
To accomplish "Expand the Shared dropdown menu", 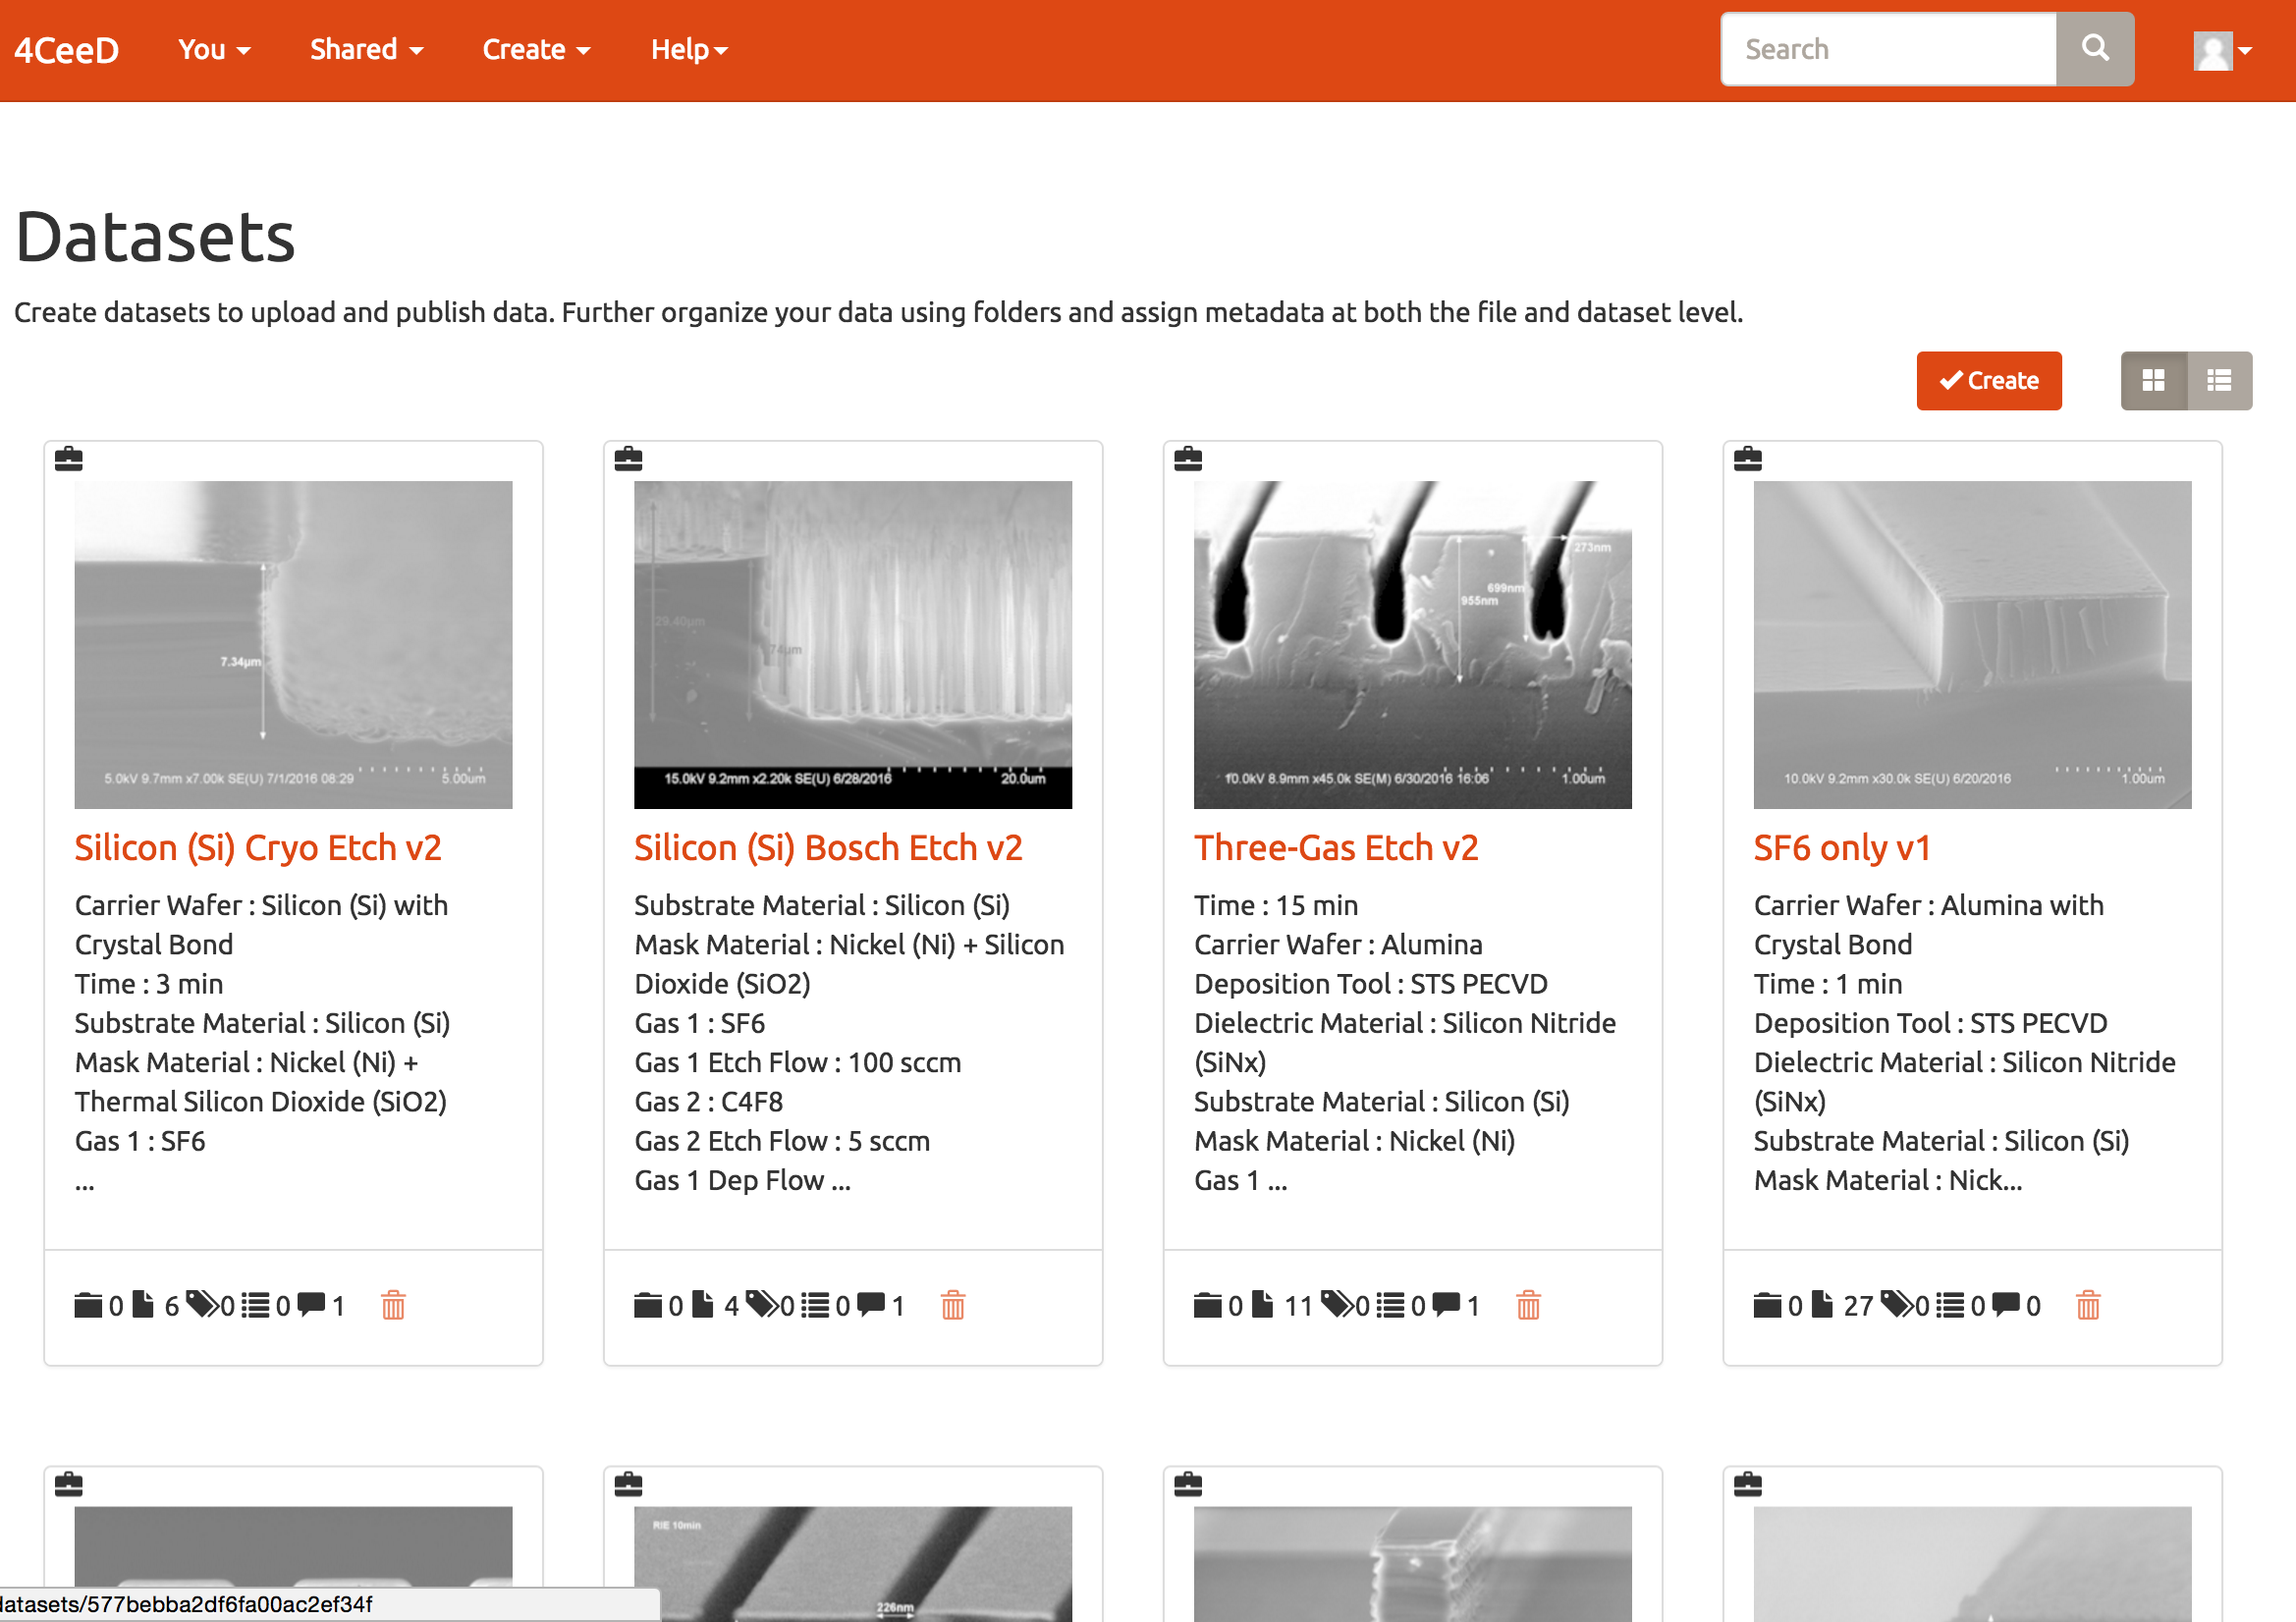I will [x=366, y=49].
